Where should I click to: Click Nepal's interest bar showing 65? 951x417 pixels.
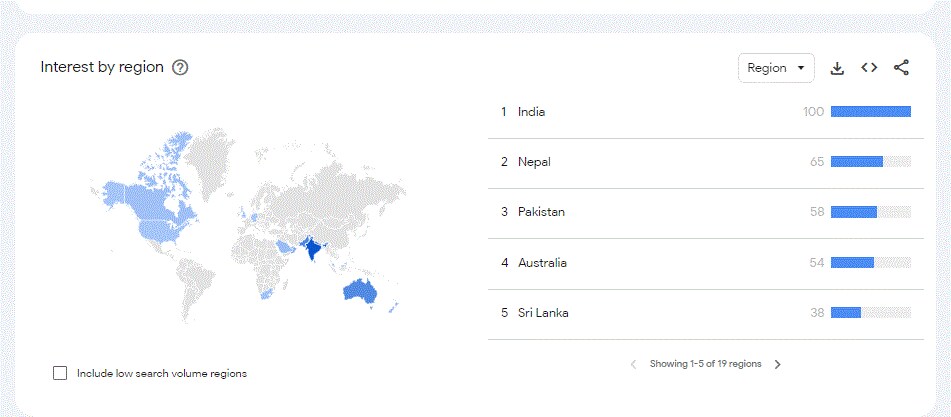coord(857,162)
